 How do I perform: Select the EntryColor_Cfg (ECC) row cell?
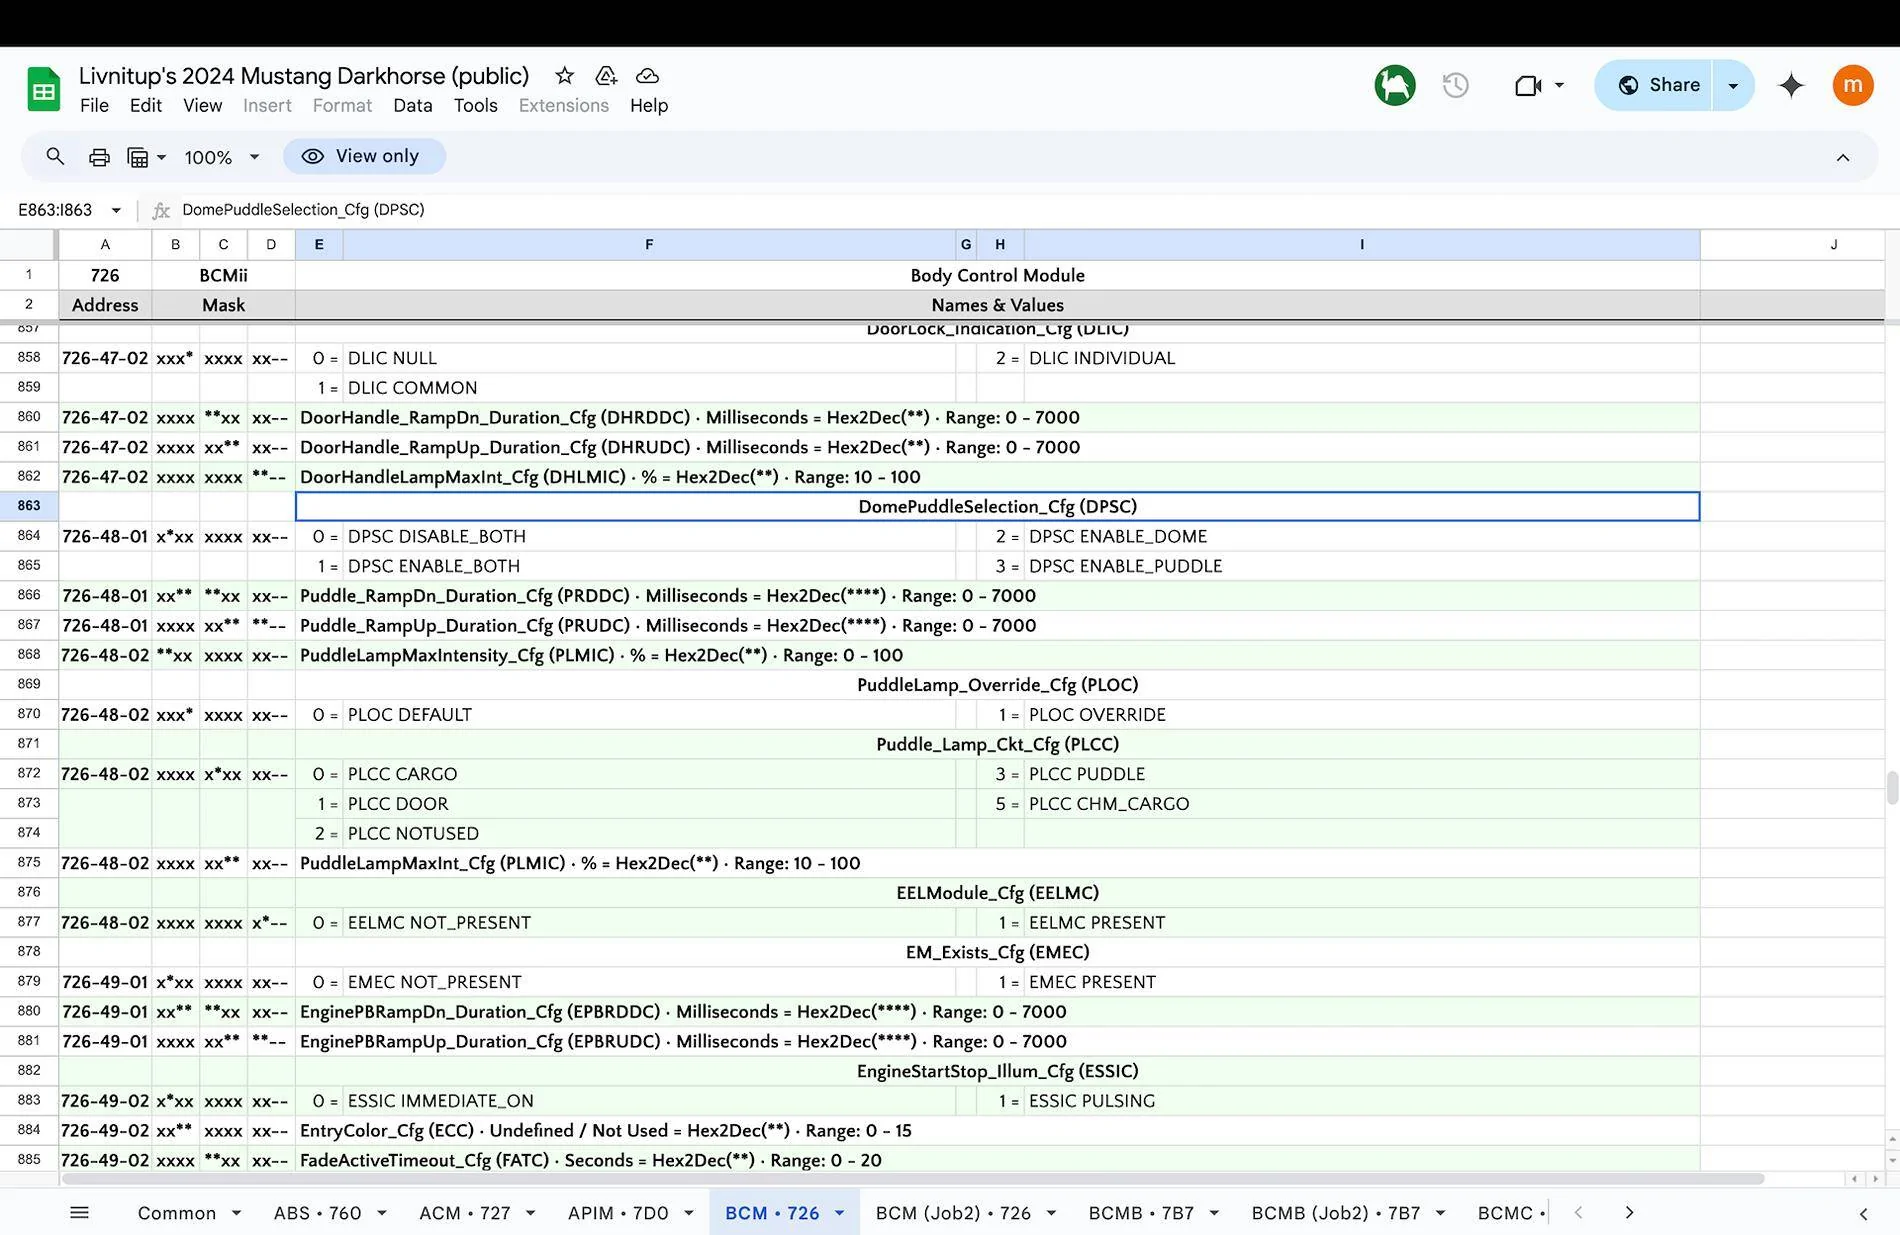click(x=997, y=1131)
